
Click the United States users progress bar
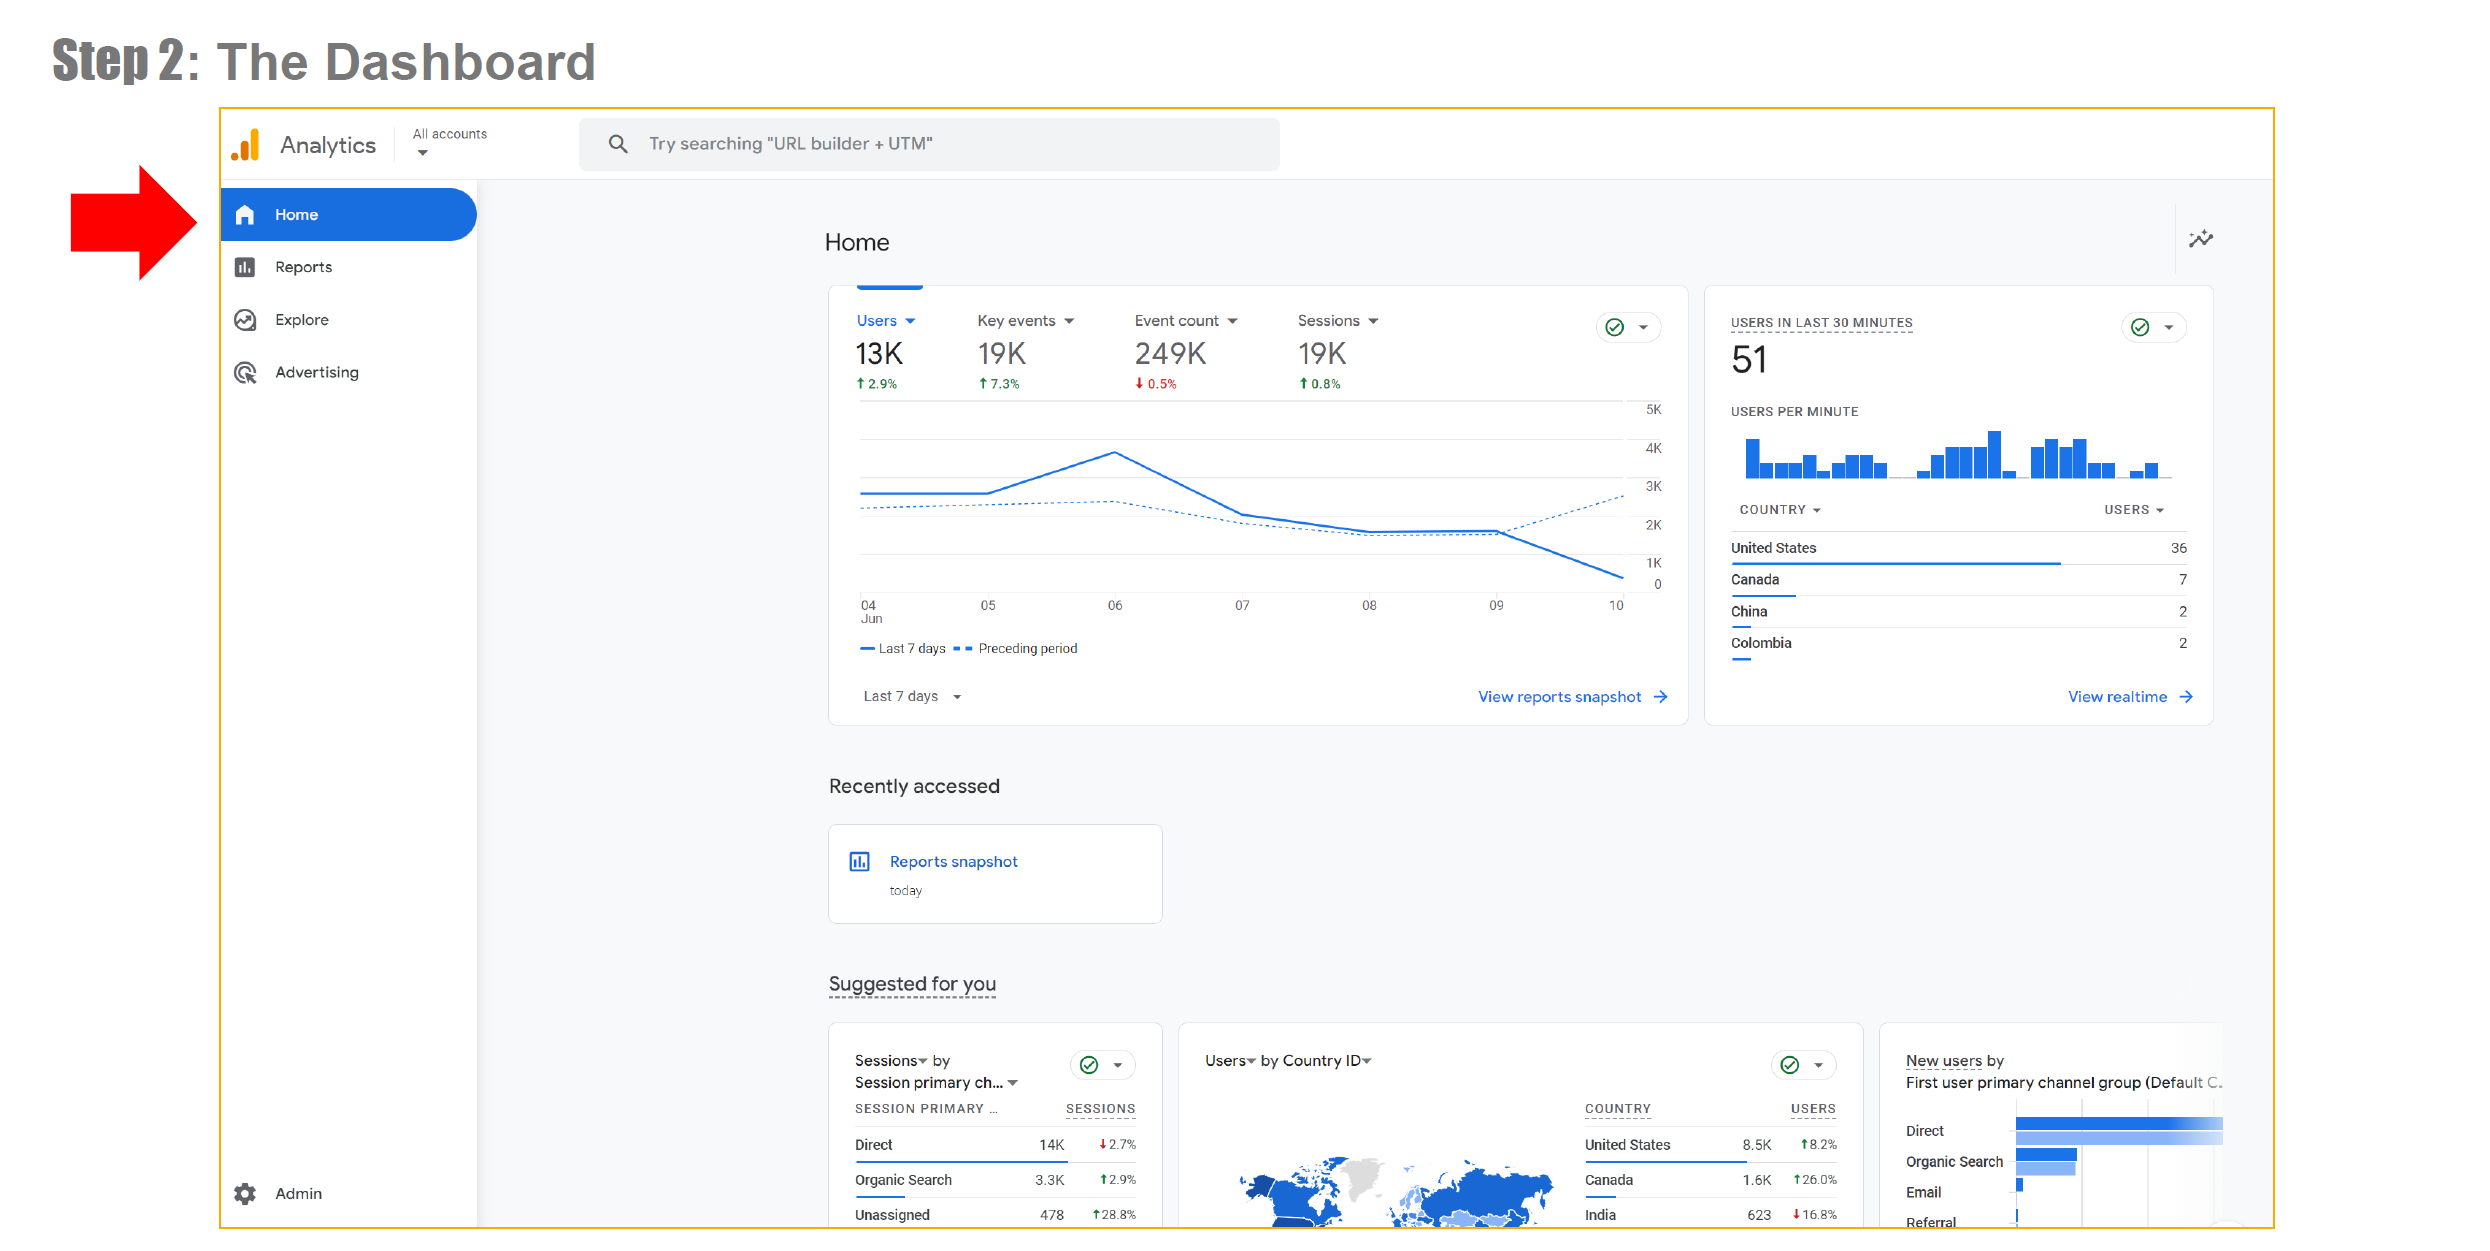tap(1895, 563)
